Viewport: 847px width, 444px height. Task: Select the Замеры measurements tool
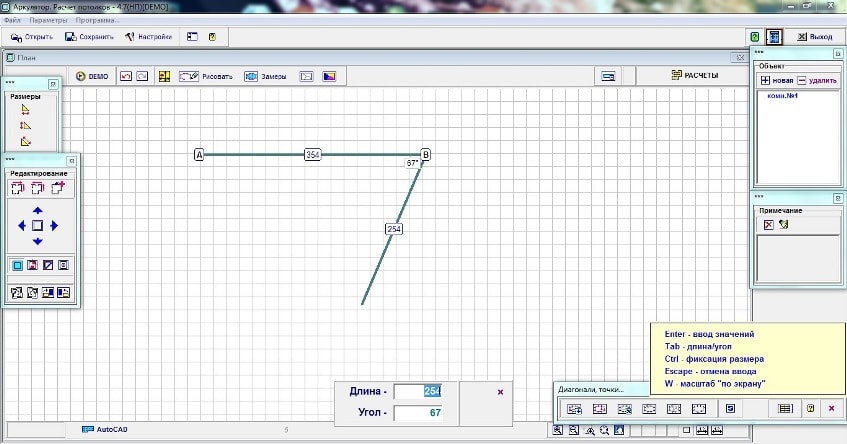(x=265, y=76)
